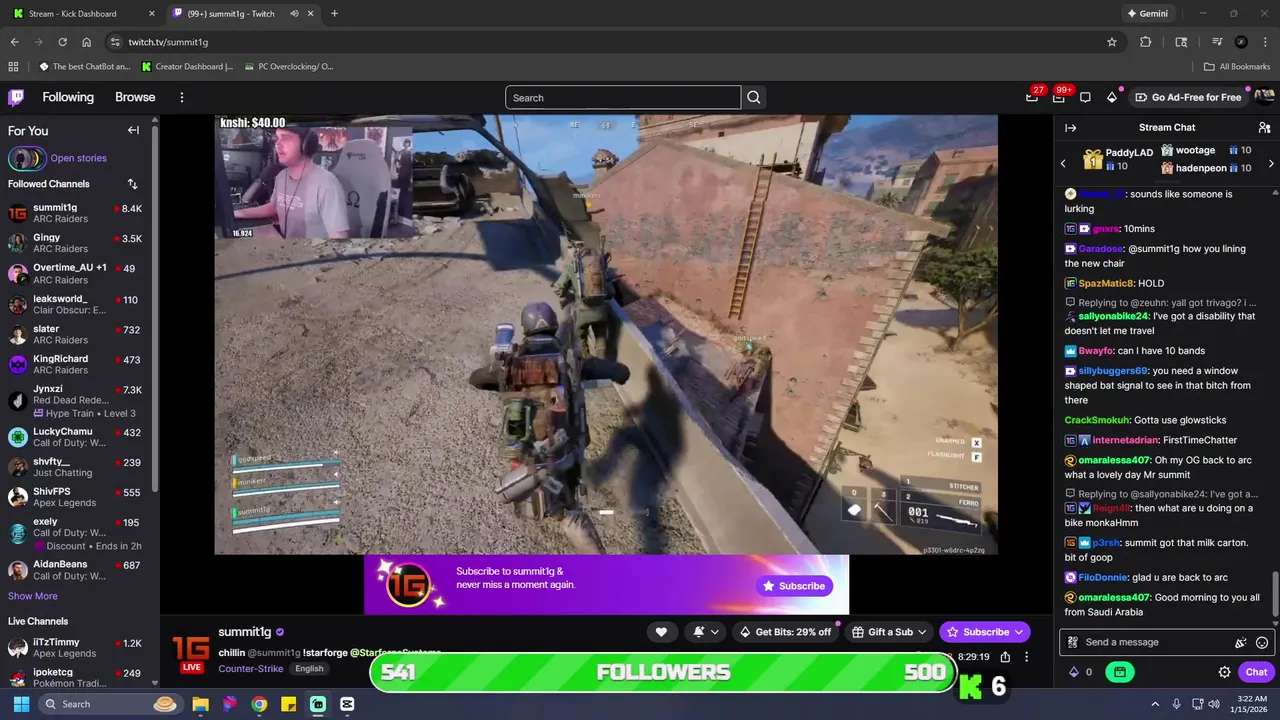
Task: Open chat community members icon
Action: (x=1264, y=128)
